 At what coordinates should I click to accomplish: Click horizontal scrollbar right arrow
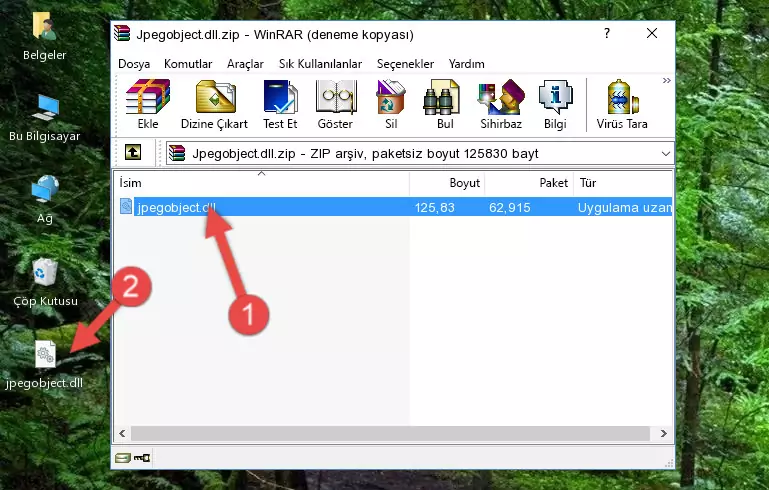[x=664, y=434]
